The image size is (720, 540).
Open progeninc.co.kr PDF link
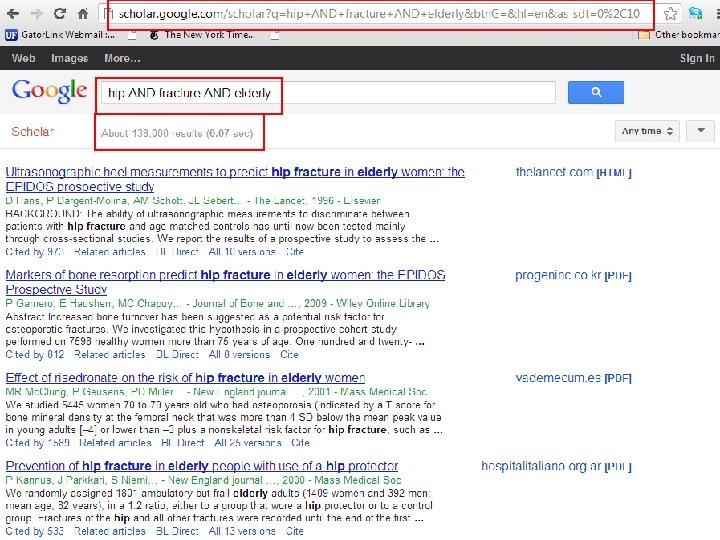(574, 275)
